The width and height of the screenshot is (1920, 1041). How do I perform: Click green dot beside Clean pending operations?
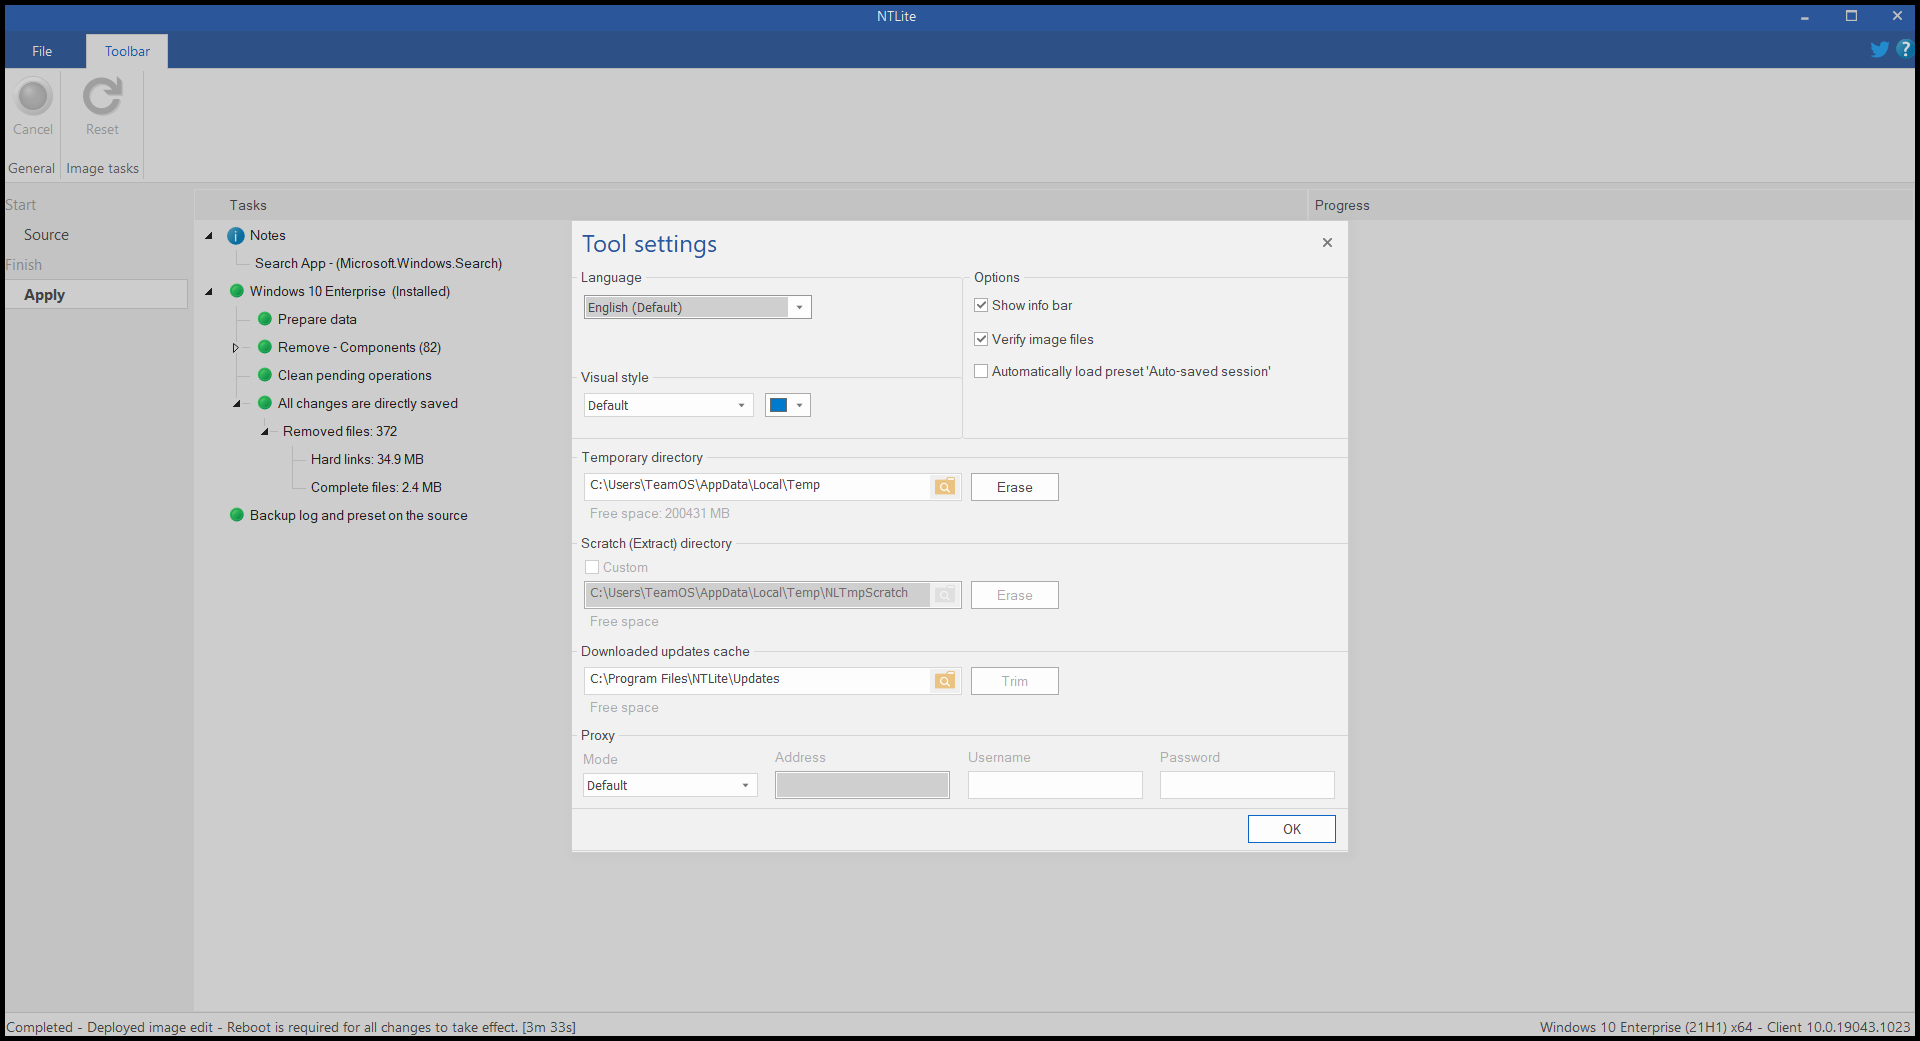click(x=265, y=375)
